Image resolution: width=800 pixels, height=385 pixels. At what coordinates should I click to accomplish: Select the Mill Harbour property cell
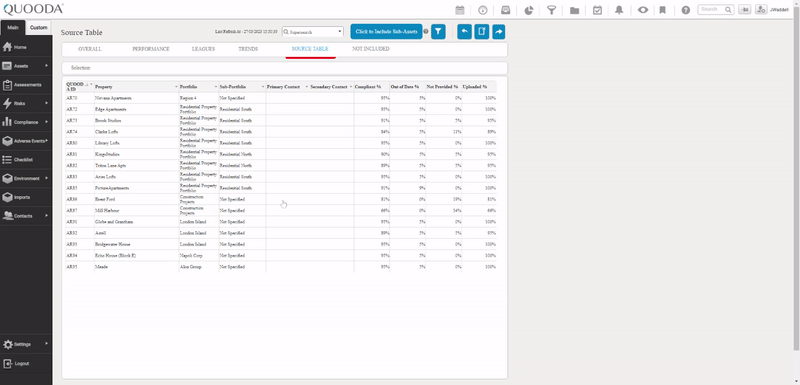click(x=136, y=211)
